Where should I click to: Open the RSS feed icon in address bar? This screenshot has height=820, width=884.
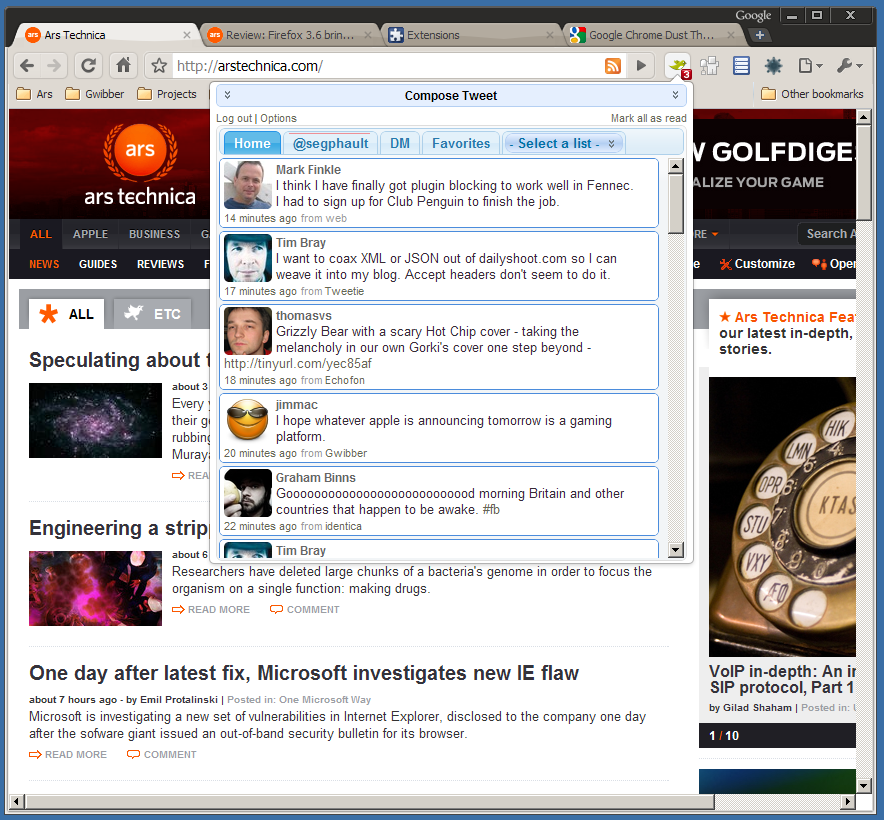tap(613, 66)
